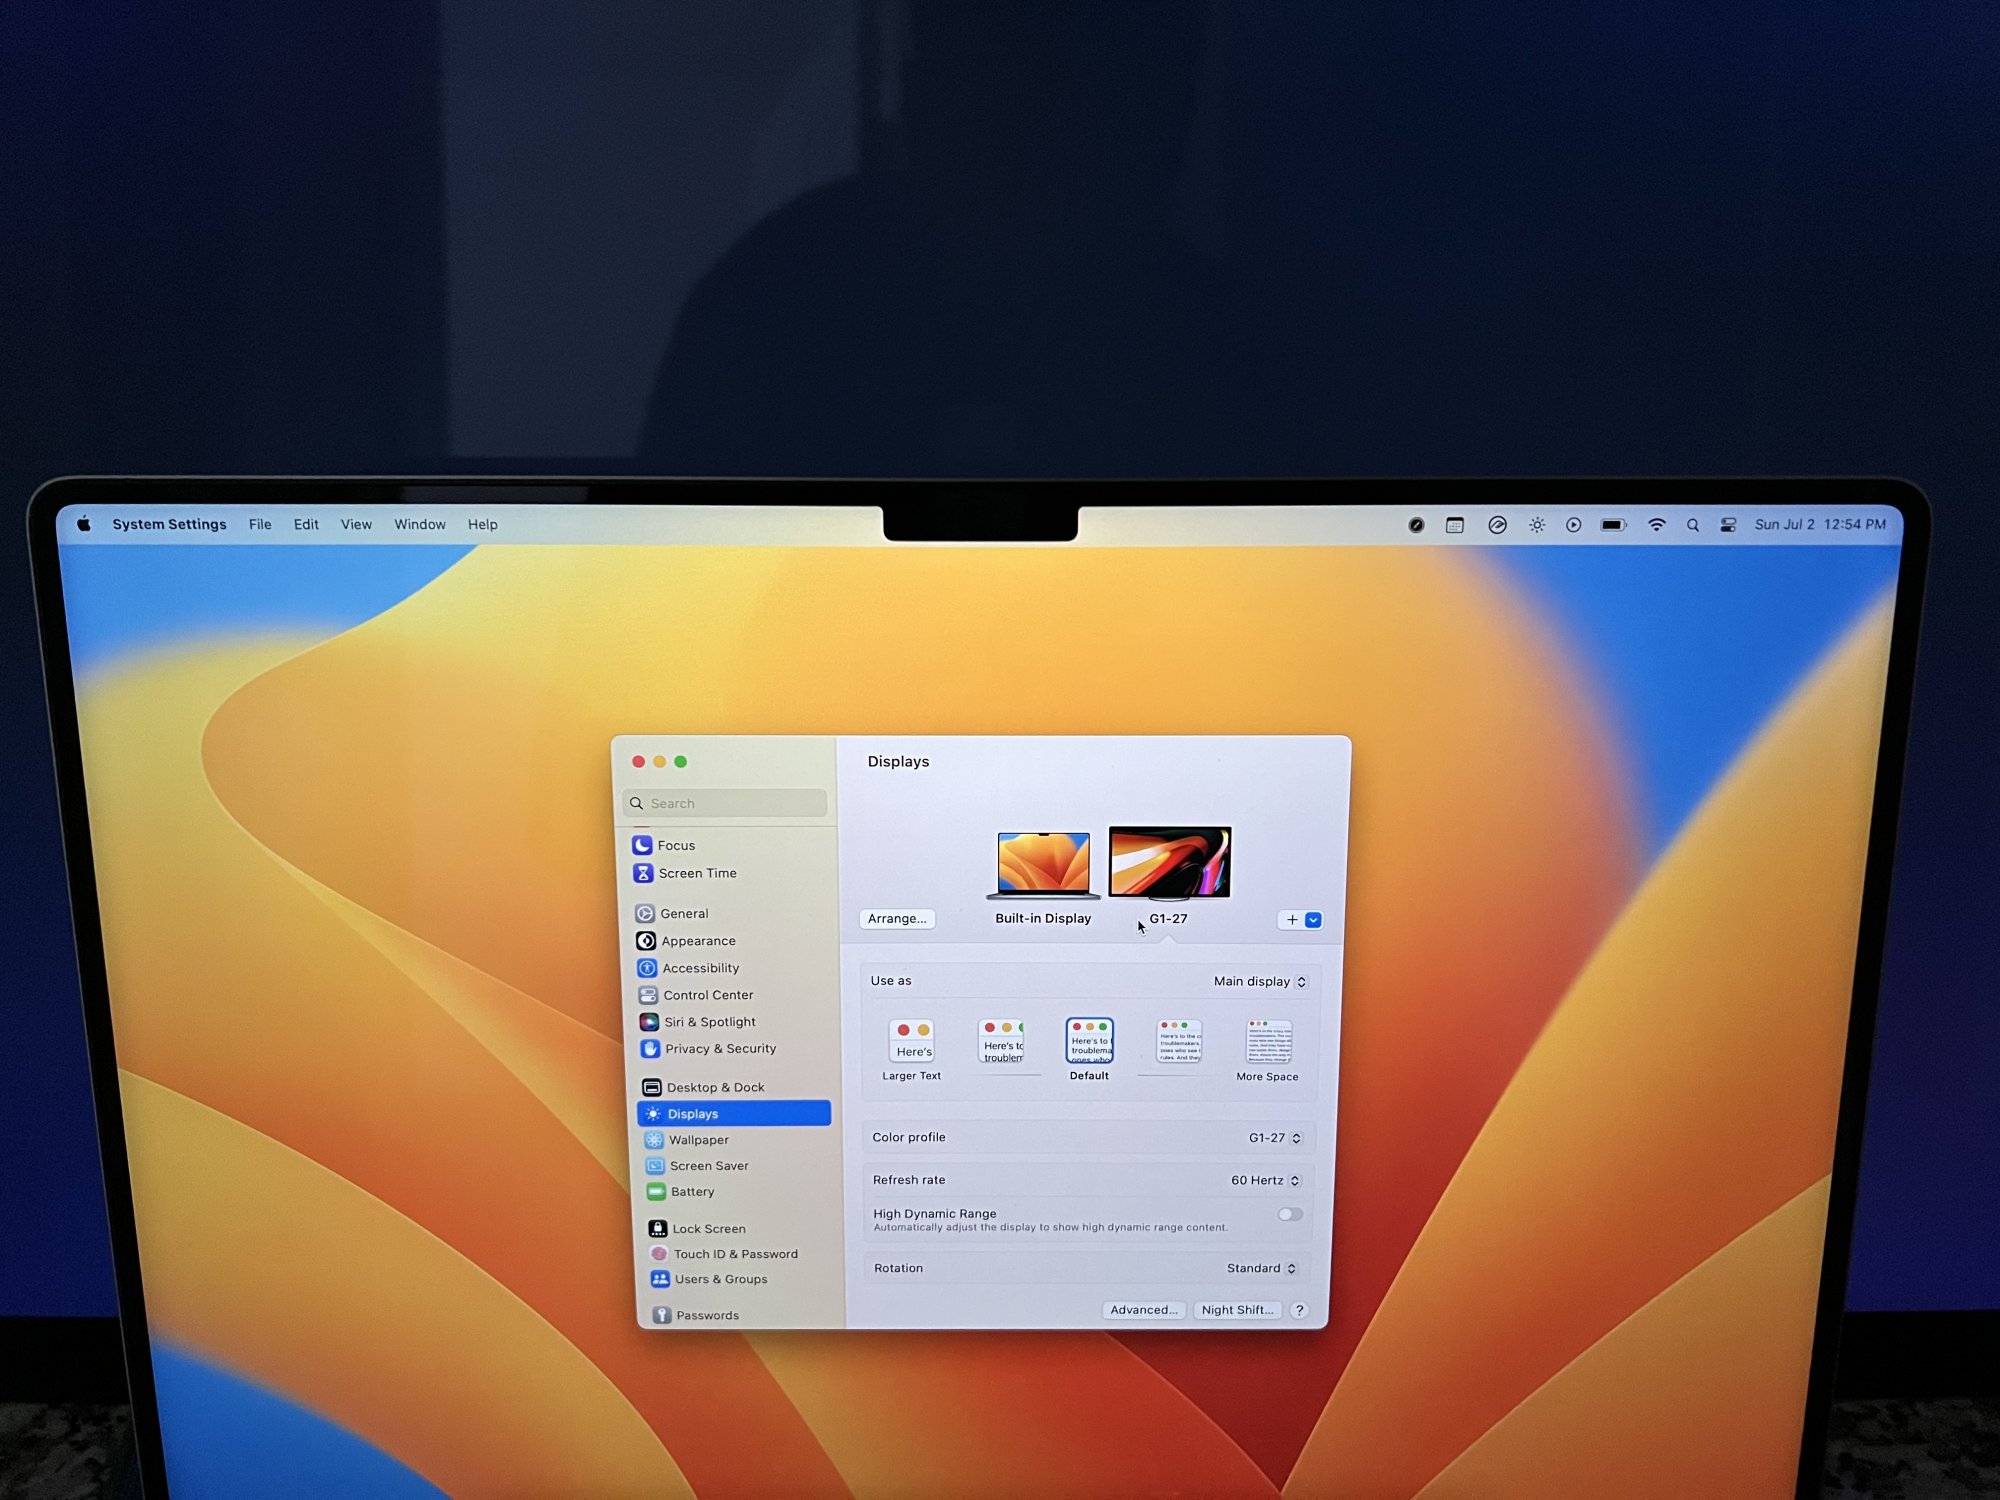This screenshot has height=1500, width=2000.
Task: Go to Privacy & Security
Action: pyautogui.click(x=719, y=1049)
